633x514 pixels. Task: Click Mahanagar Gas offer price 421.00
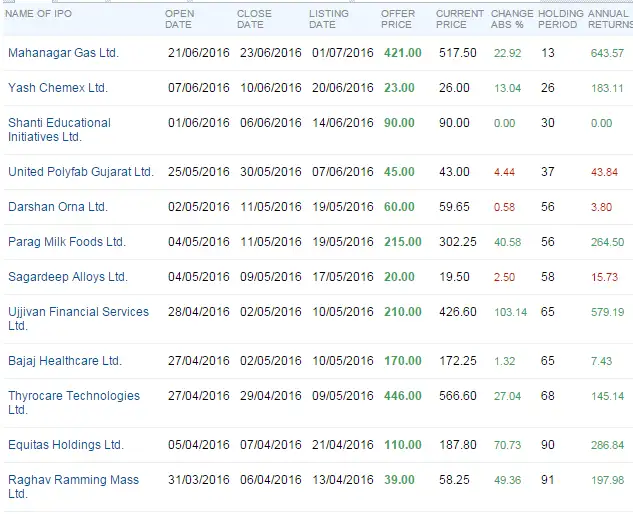coord(402,53)
